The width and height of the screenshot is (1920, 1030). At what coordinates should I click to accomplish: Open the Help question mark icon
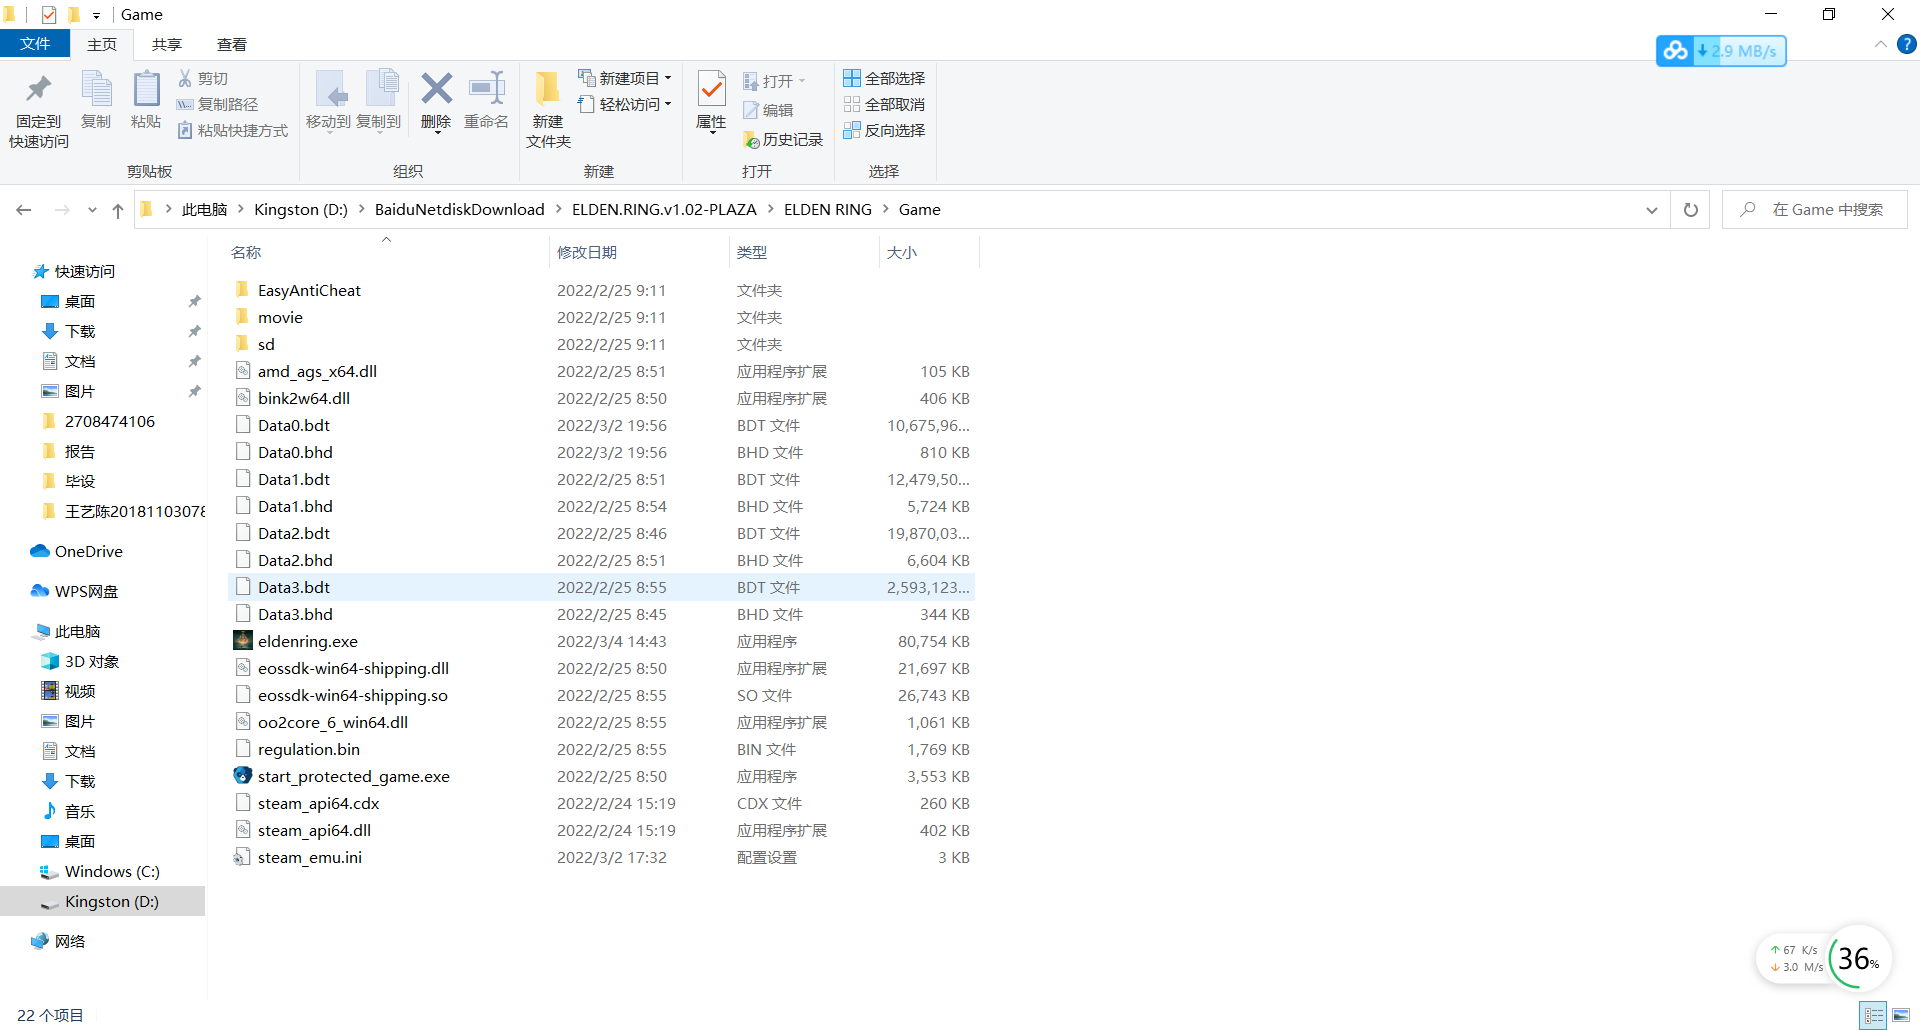tap(1907, 44)
